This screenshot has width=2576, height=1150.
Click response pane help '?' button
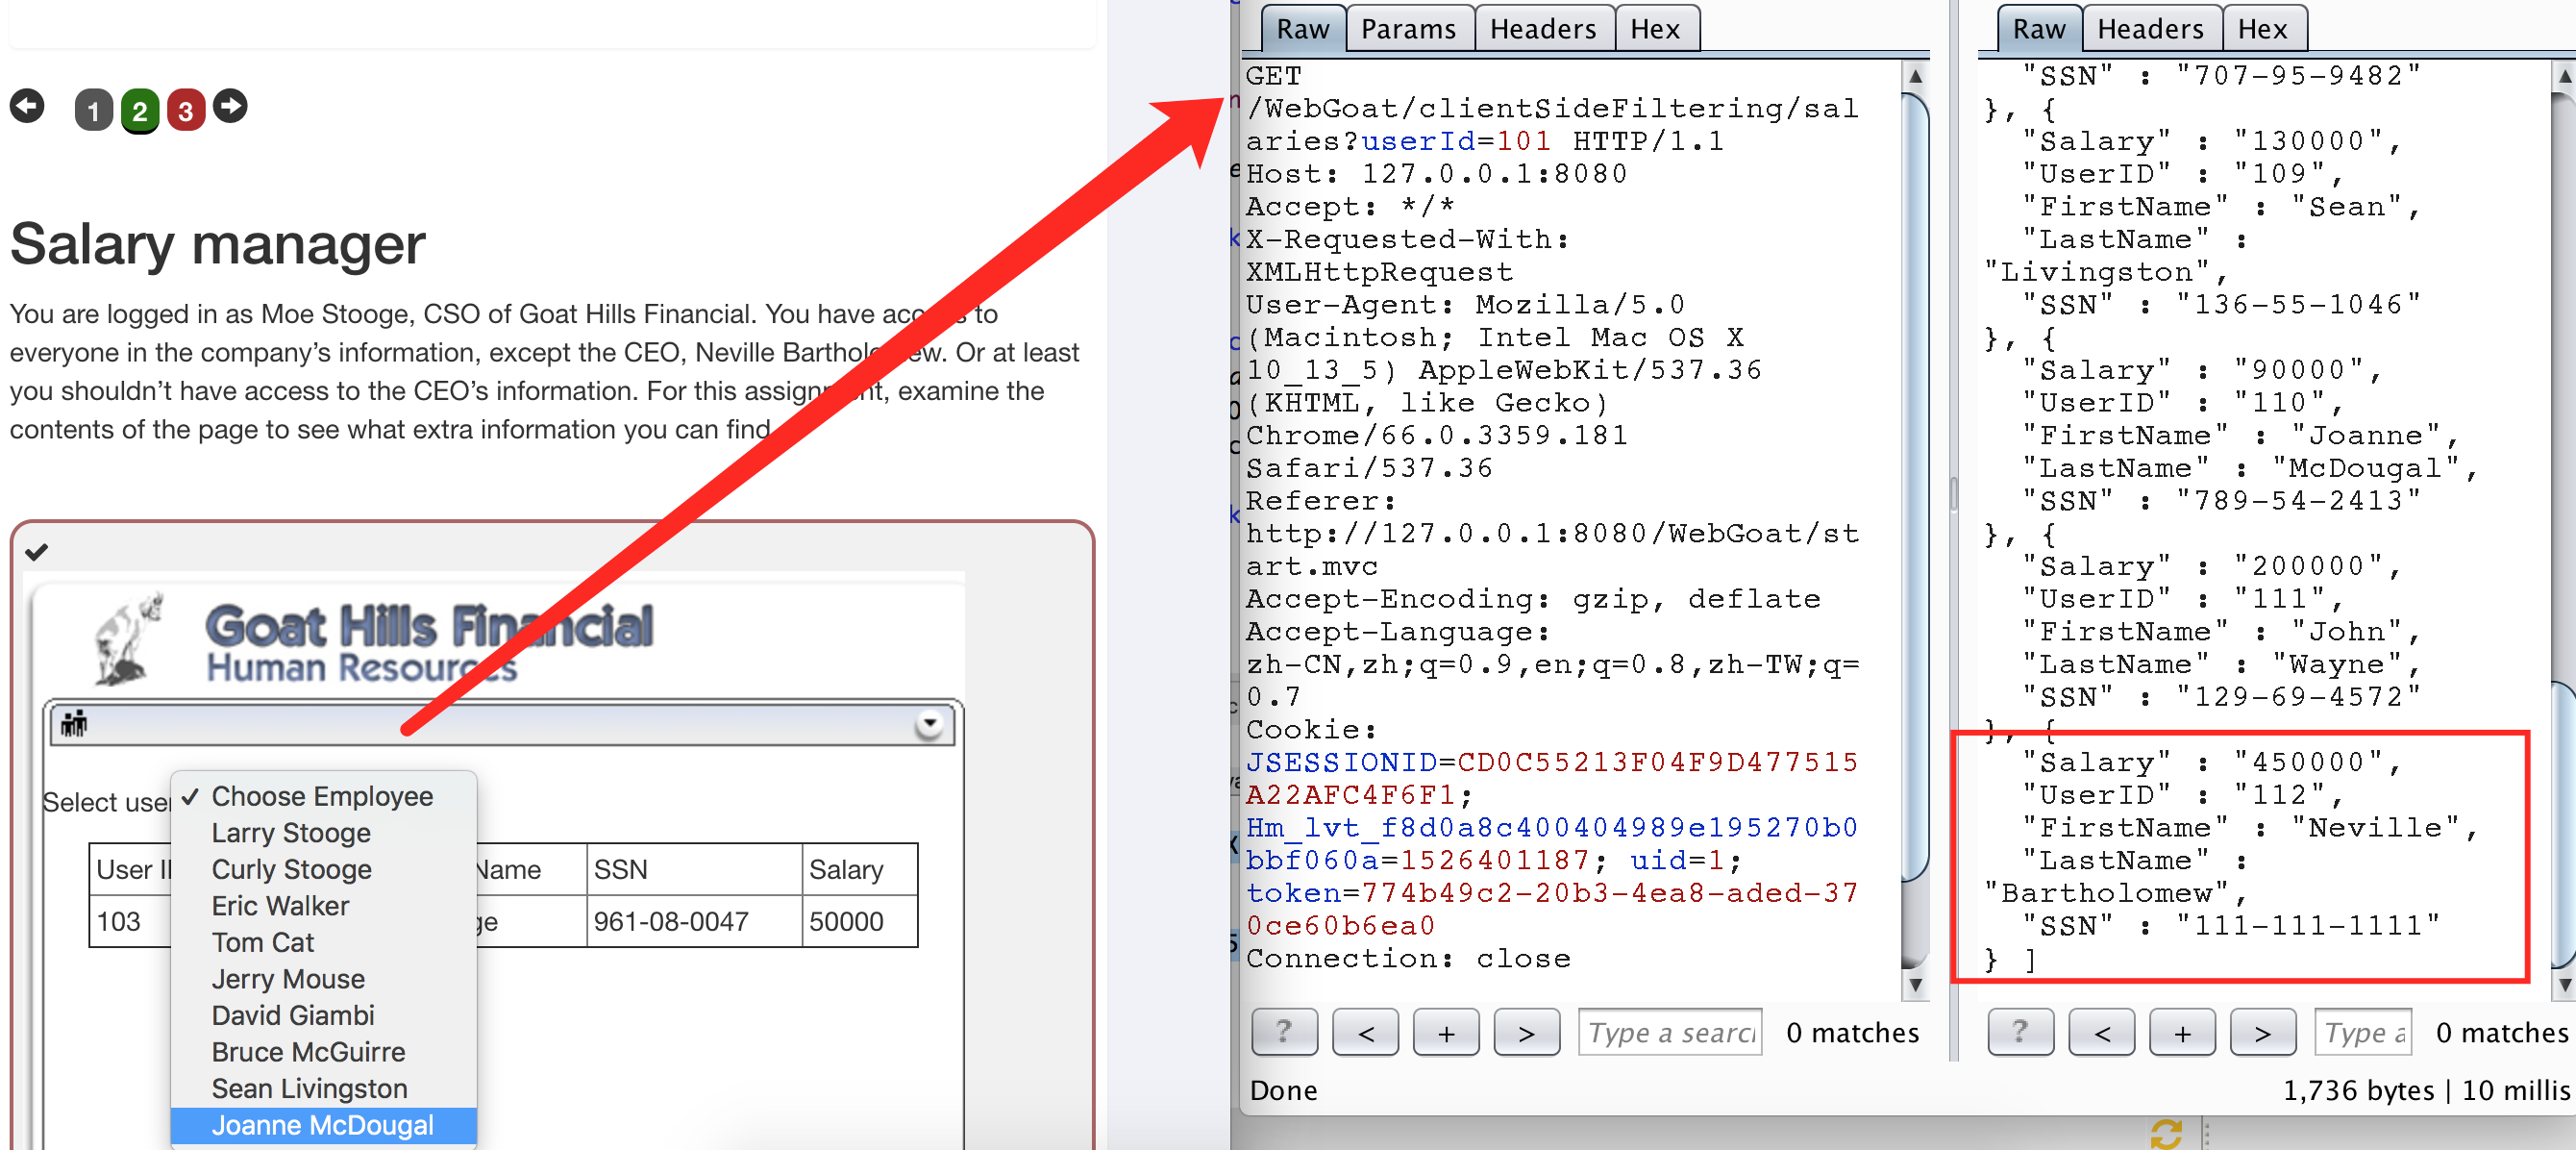coord(2020,1032)
